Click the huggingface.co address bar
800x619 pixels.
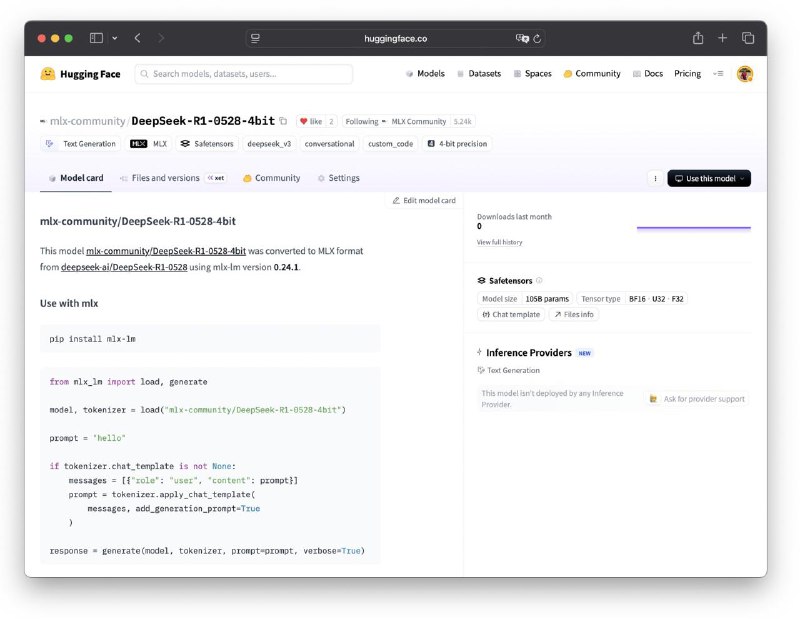tap(395, 38)
